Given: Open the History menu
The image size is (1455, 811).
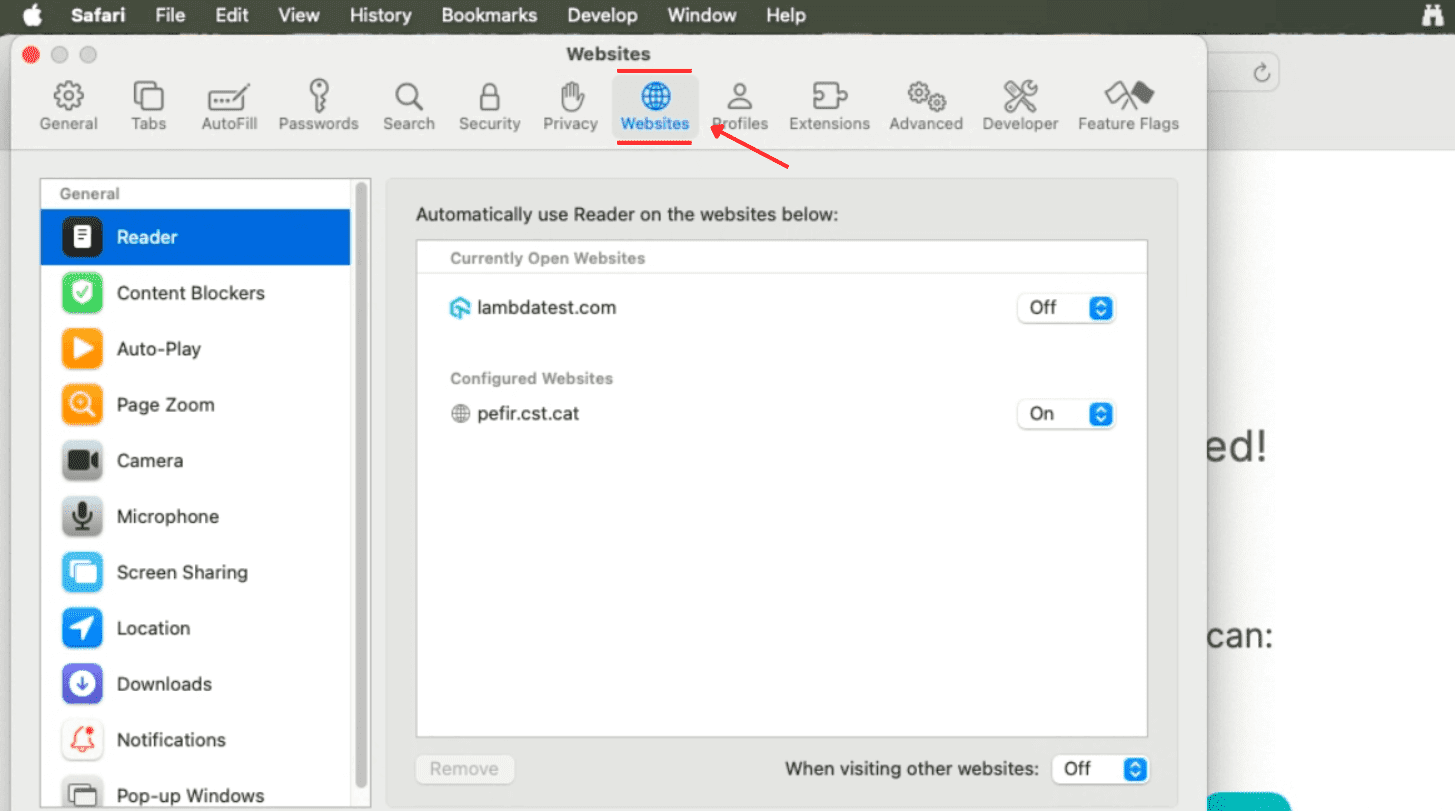Looking at the screenshot, I should coord(380,15).
